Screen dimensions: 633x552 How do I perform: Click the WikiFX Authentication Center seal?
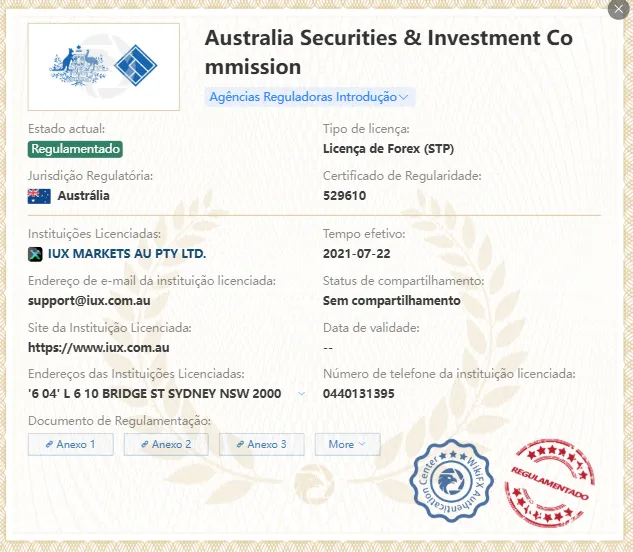451,481
